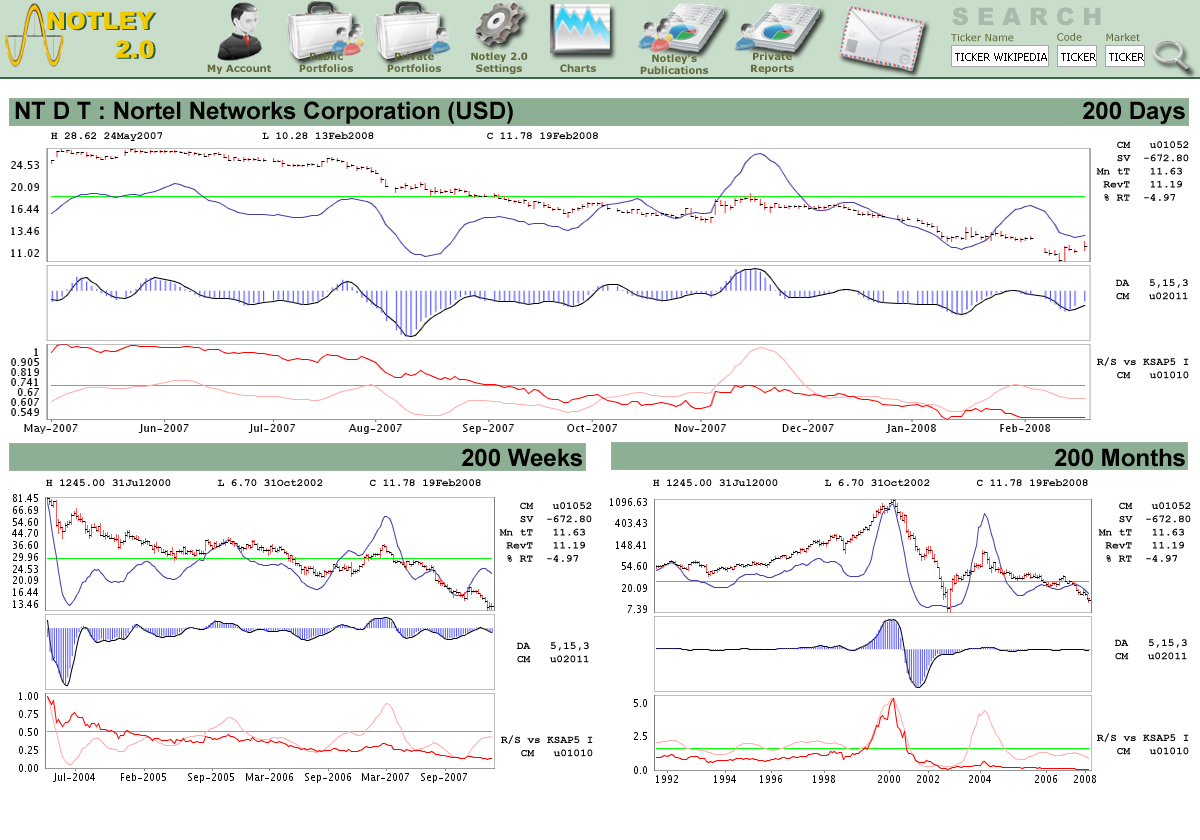Click the magnifying glass search button
Screen dimensions: 1200x840
[x=1170, y=54]
